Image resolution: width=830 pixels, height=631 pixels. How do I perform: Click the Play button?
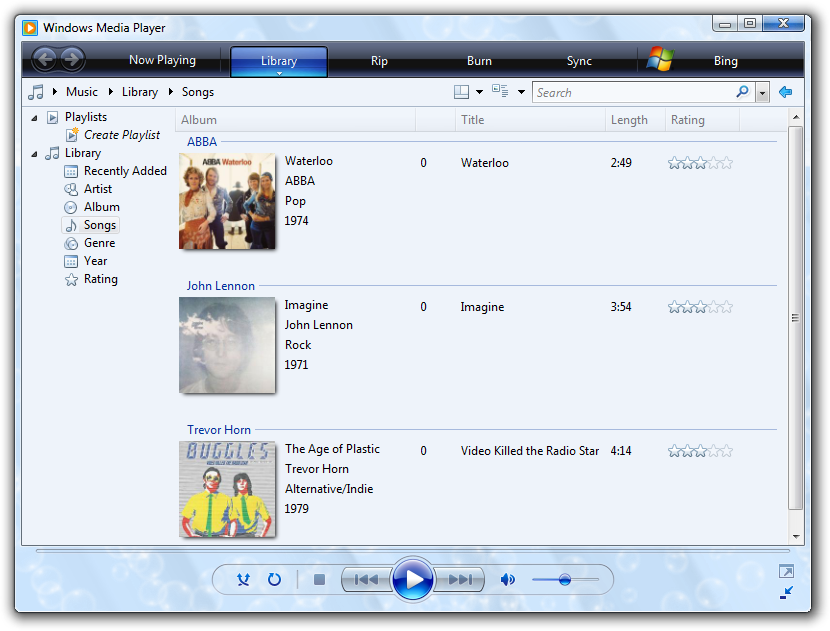412,579
